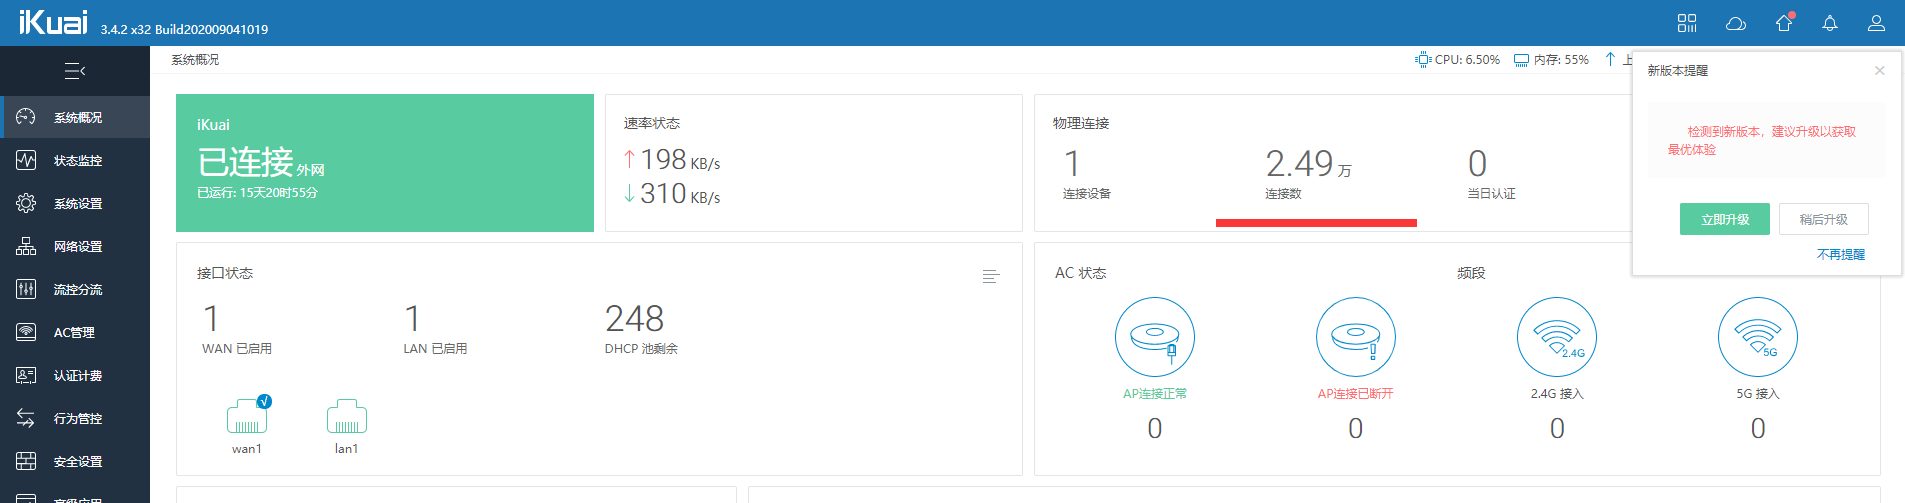
Task: Collapse the sidebar with the hamburger icon
Action: tap(75, 71)
